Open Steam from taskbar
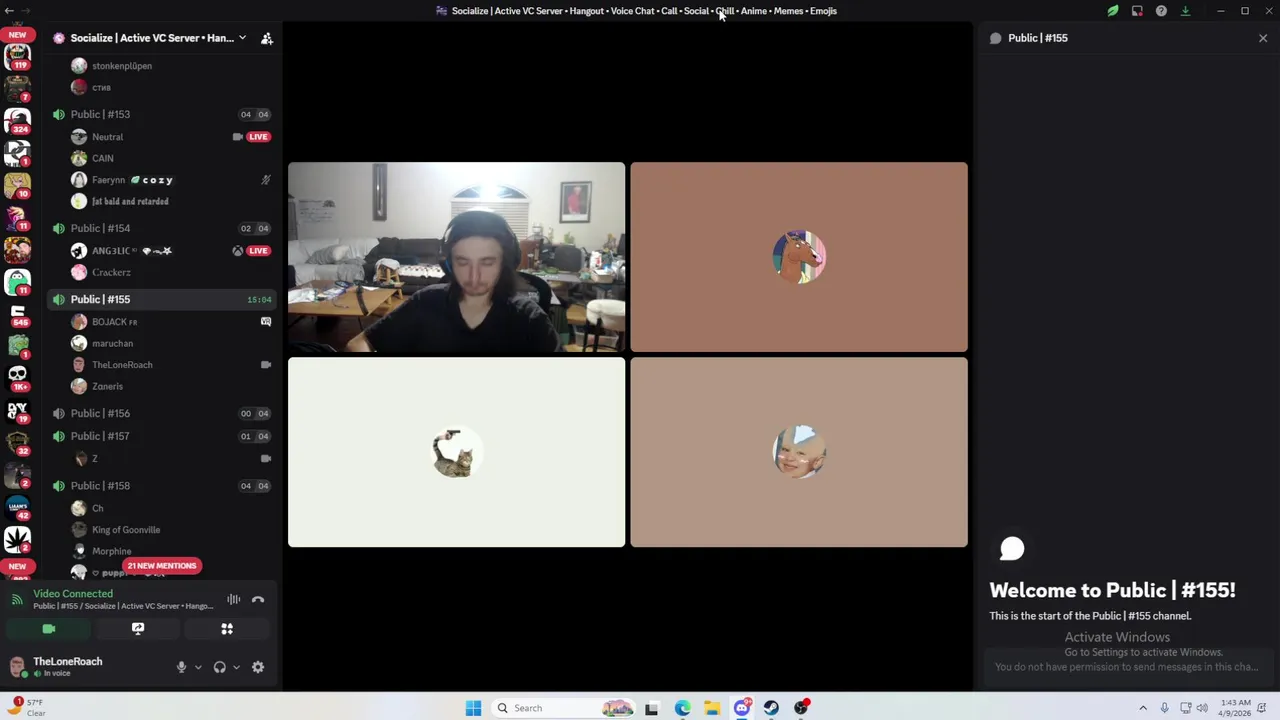Viewport: 1280px width, 720px height. [771, 708]
